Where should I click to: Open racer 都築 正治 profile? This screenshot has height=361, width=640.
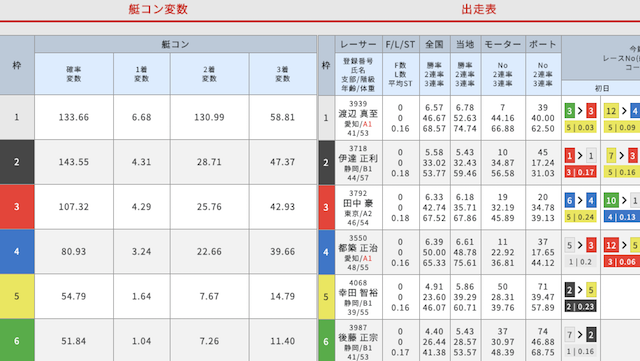pos(358,248)
